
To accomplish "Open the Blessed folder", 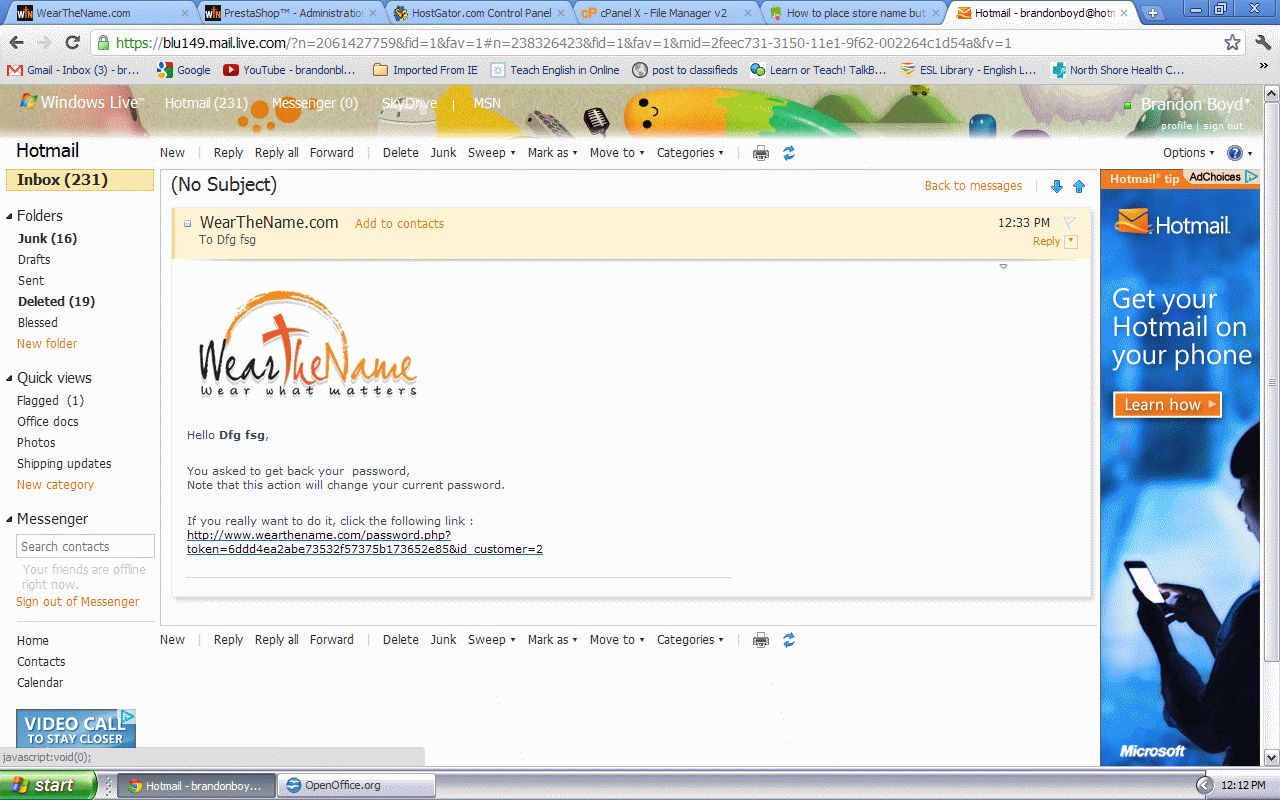I will [37, 323].
